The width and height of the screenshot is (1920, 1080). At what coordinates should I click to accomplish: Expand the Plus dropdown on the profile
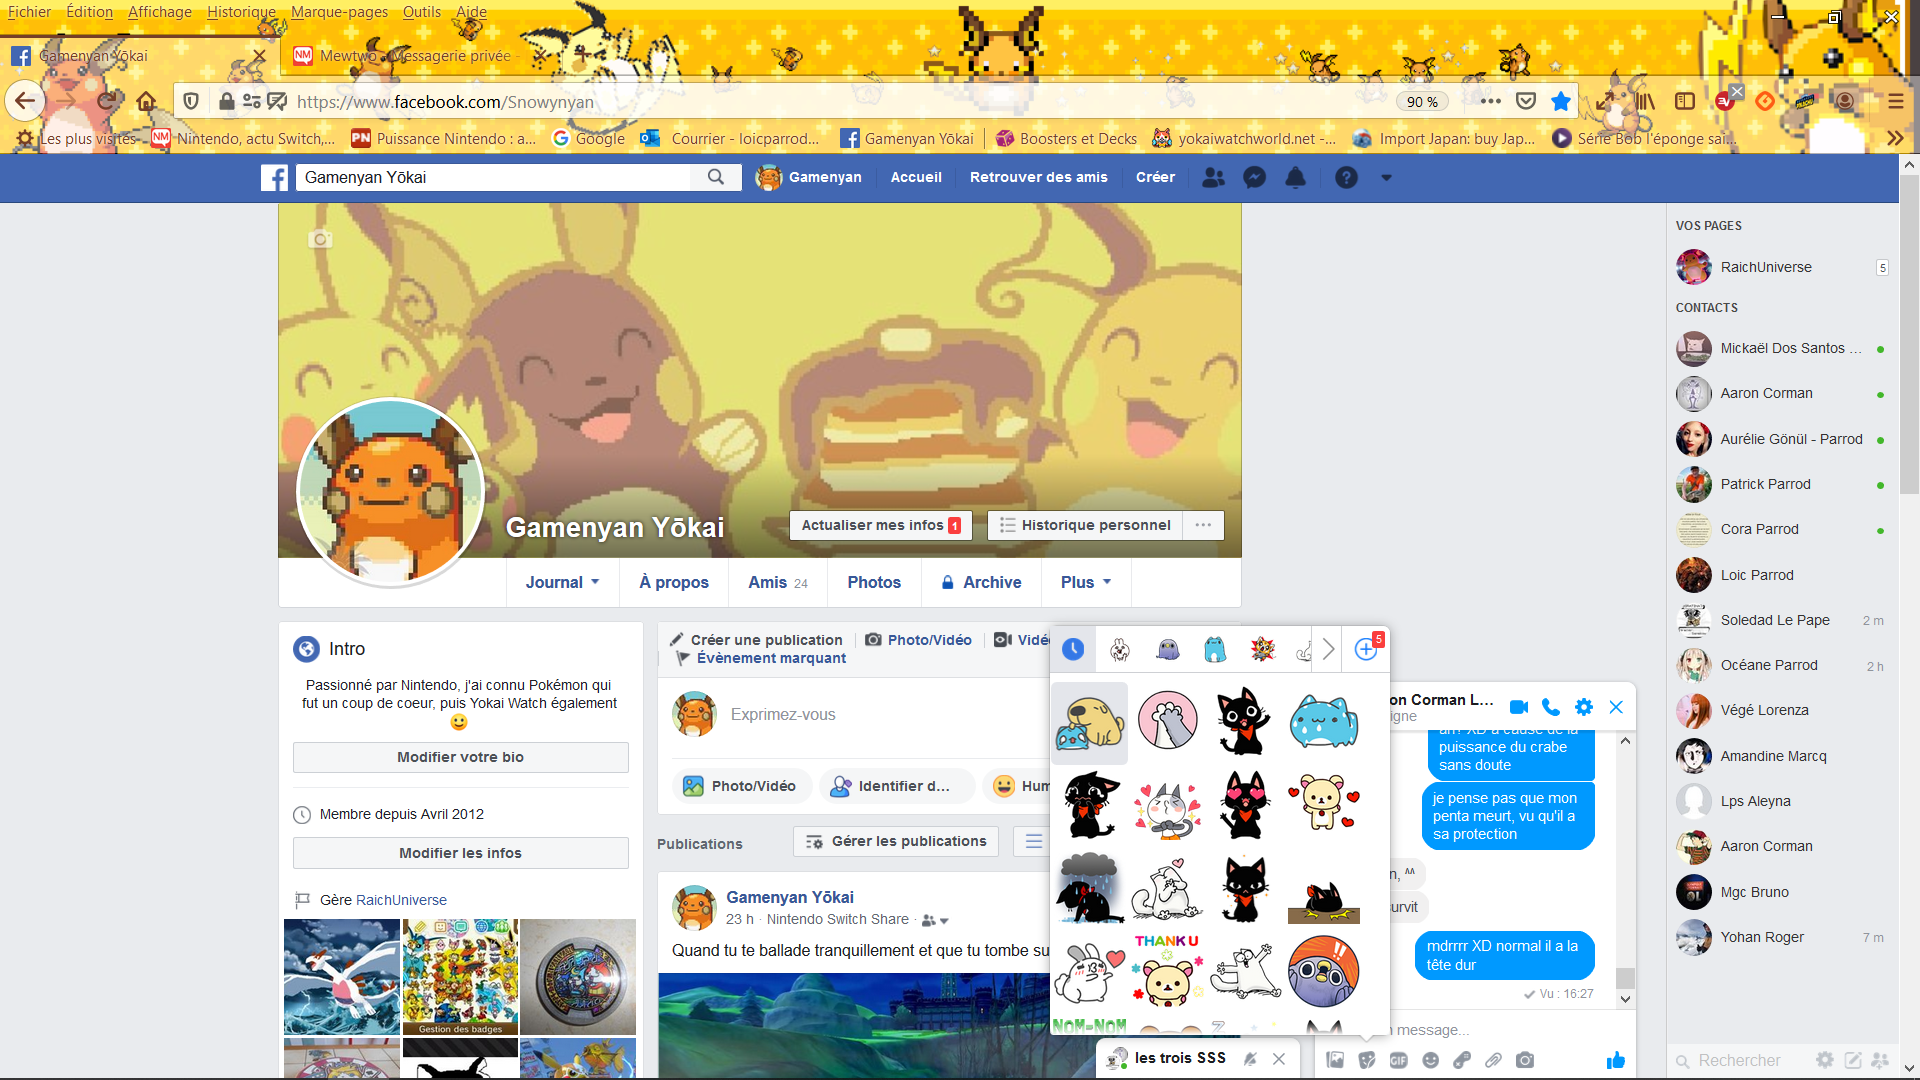point(1086,582)
